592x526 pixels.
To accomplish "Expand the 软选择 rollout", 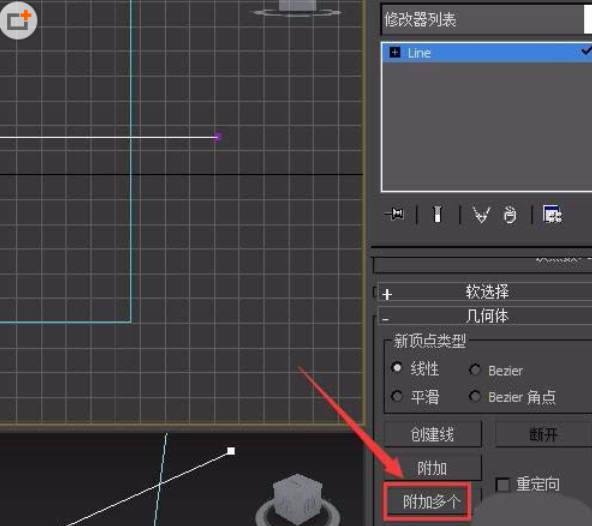I will [485, 292].
